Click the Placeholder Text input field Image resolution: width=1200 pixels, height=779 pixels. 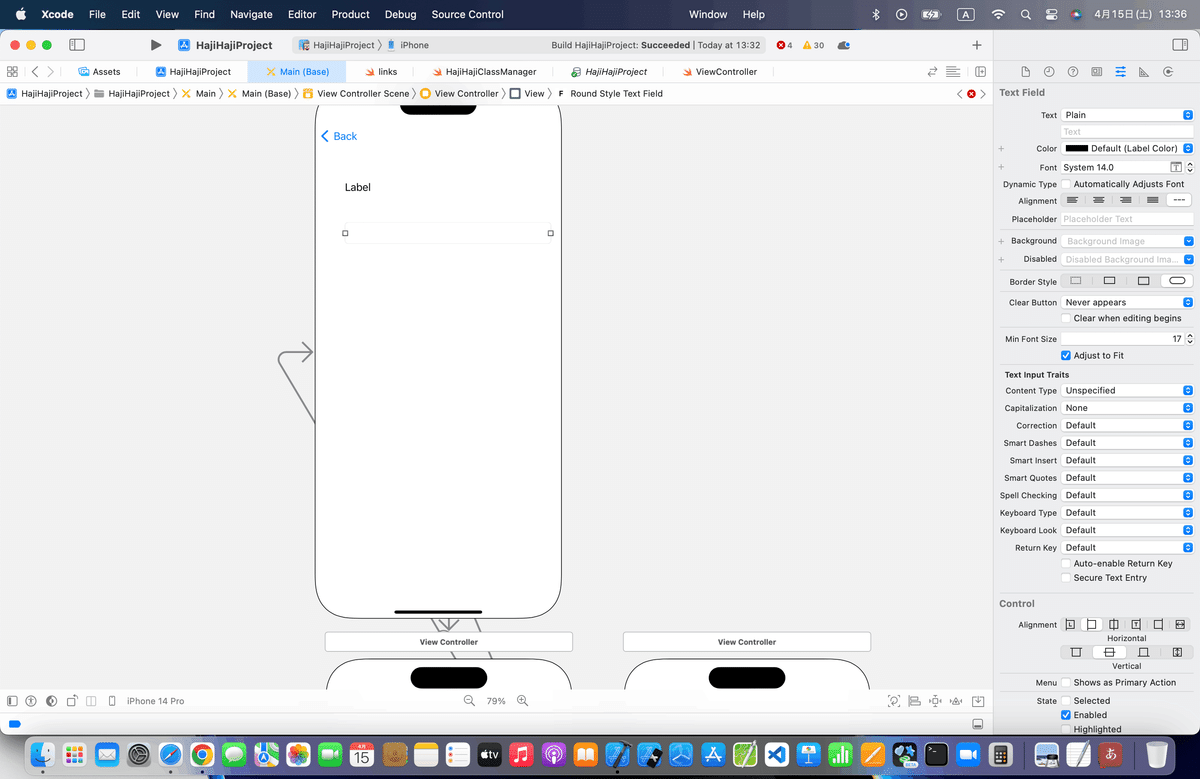[1127, 219]
